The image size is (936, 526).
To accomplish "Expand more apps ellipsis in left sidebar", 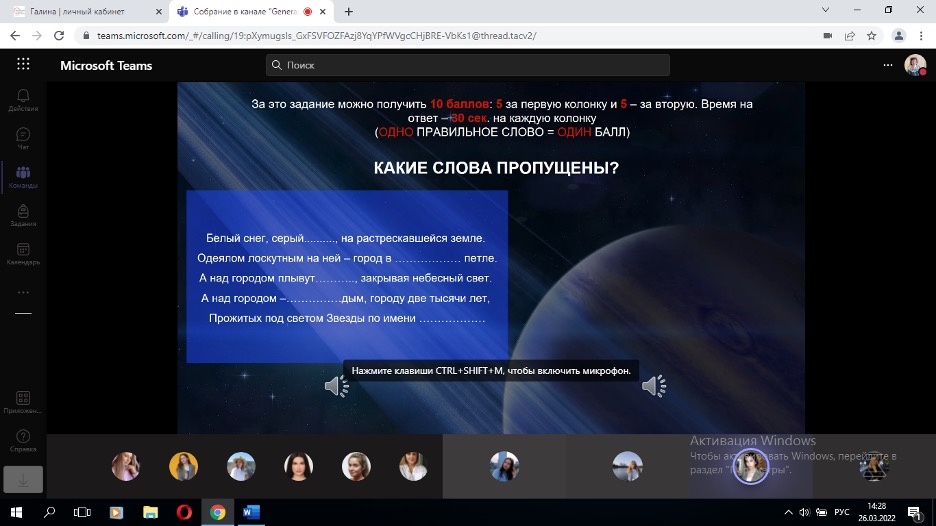I will click(22, 292).
